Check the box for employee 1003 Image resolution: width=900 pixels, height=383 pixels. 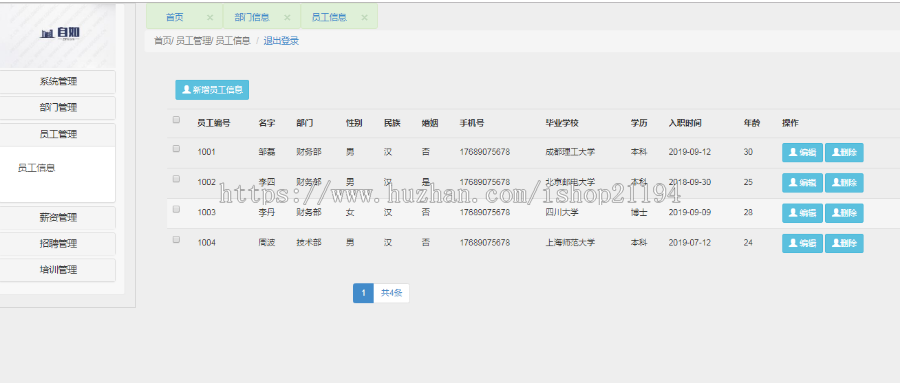[176, 209]
